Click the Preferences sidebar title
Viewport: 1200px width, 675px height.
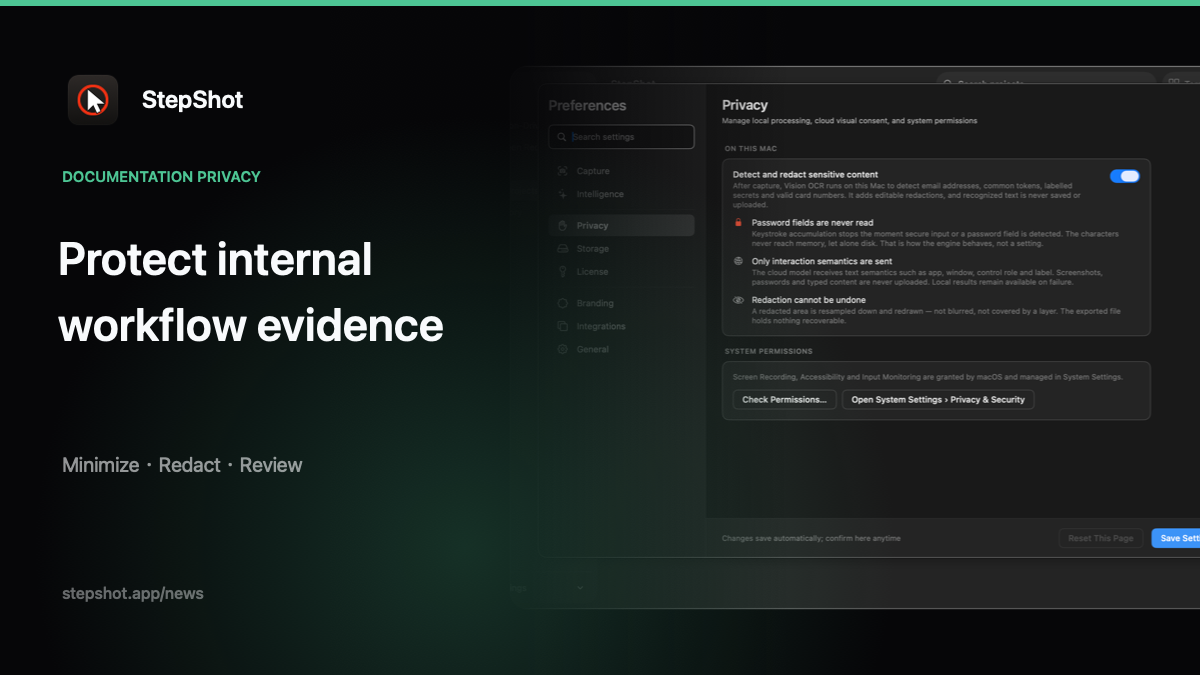[x=587, y=106]
